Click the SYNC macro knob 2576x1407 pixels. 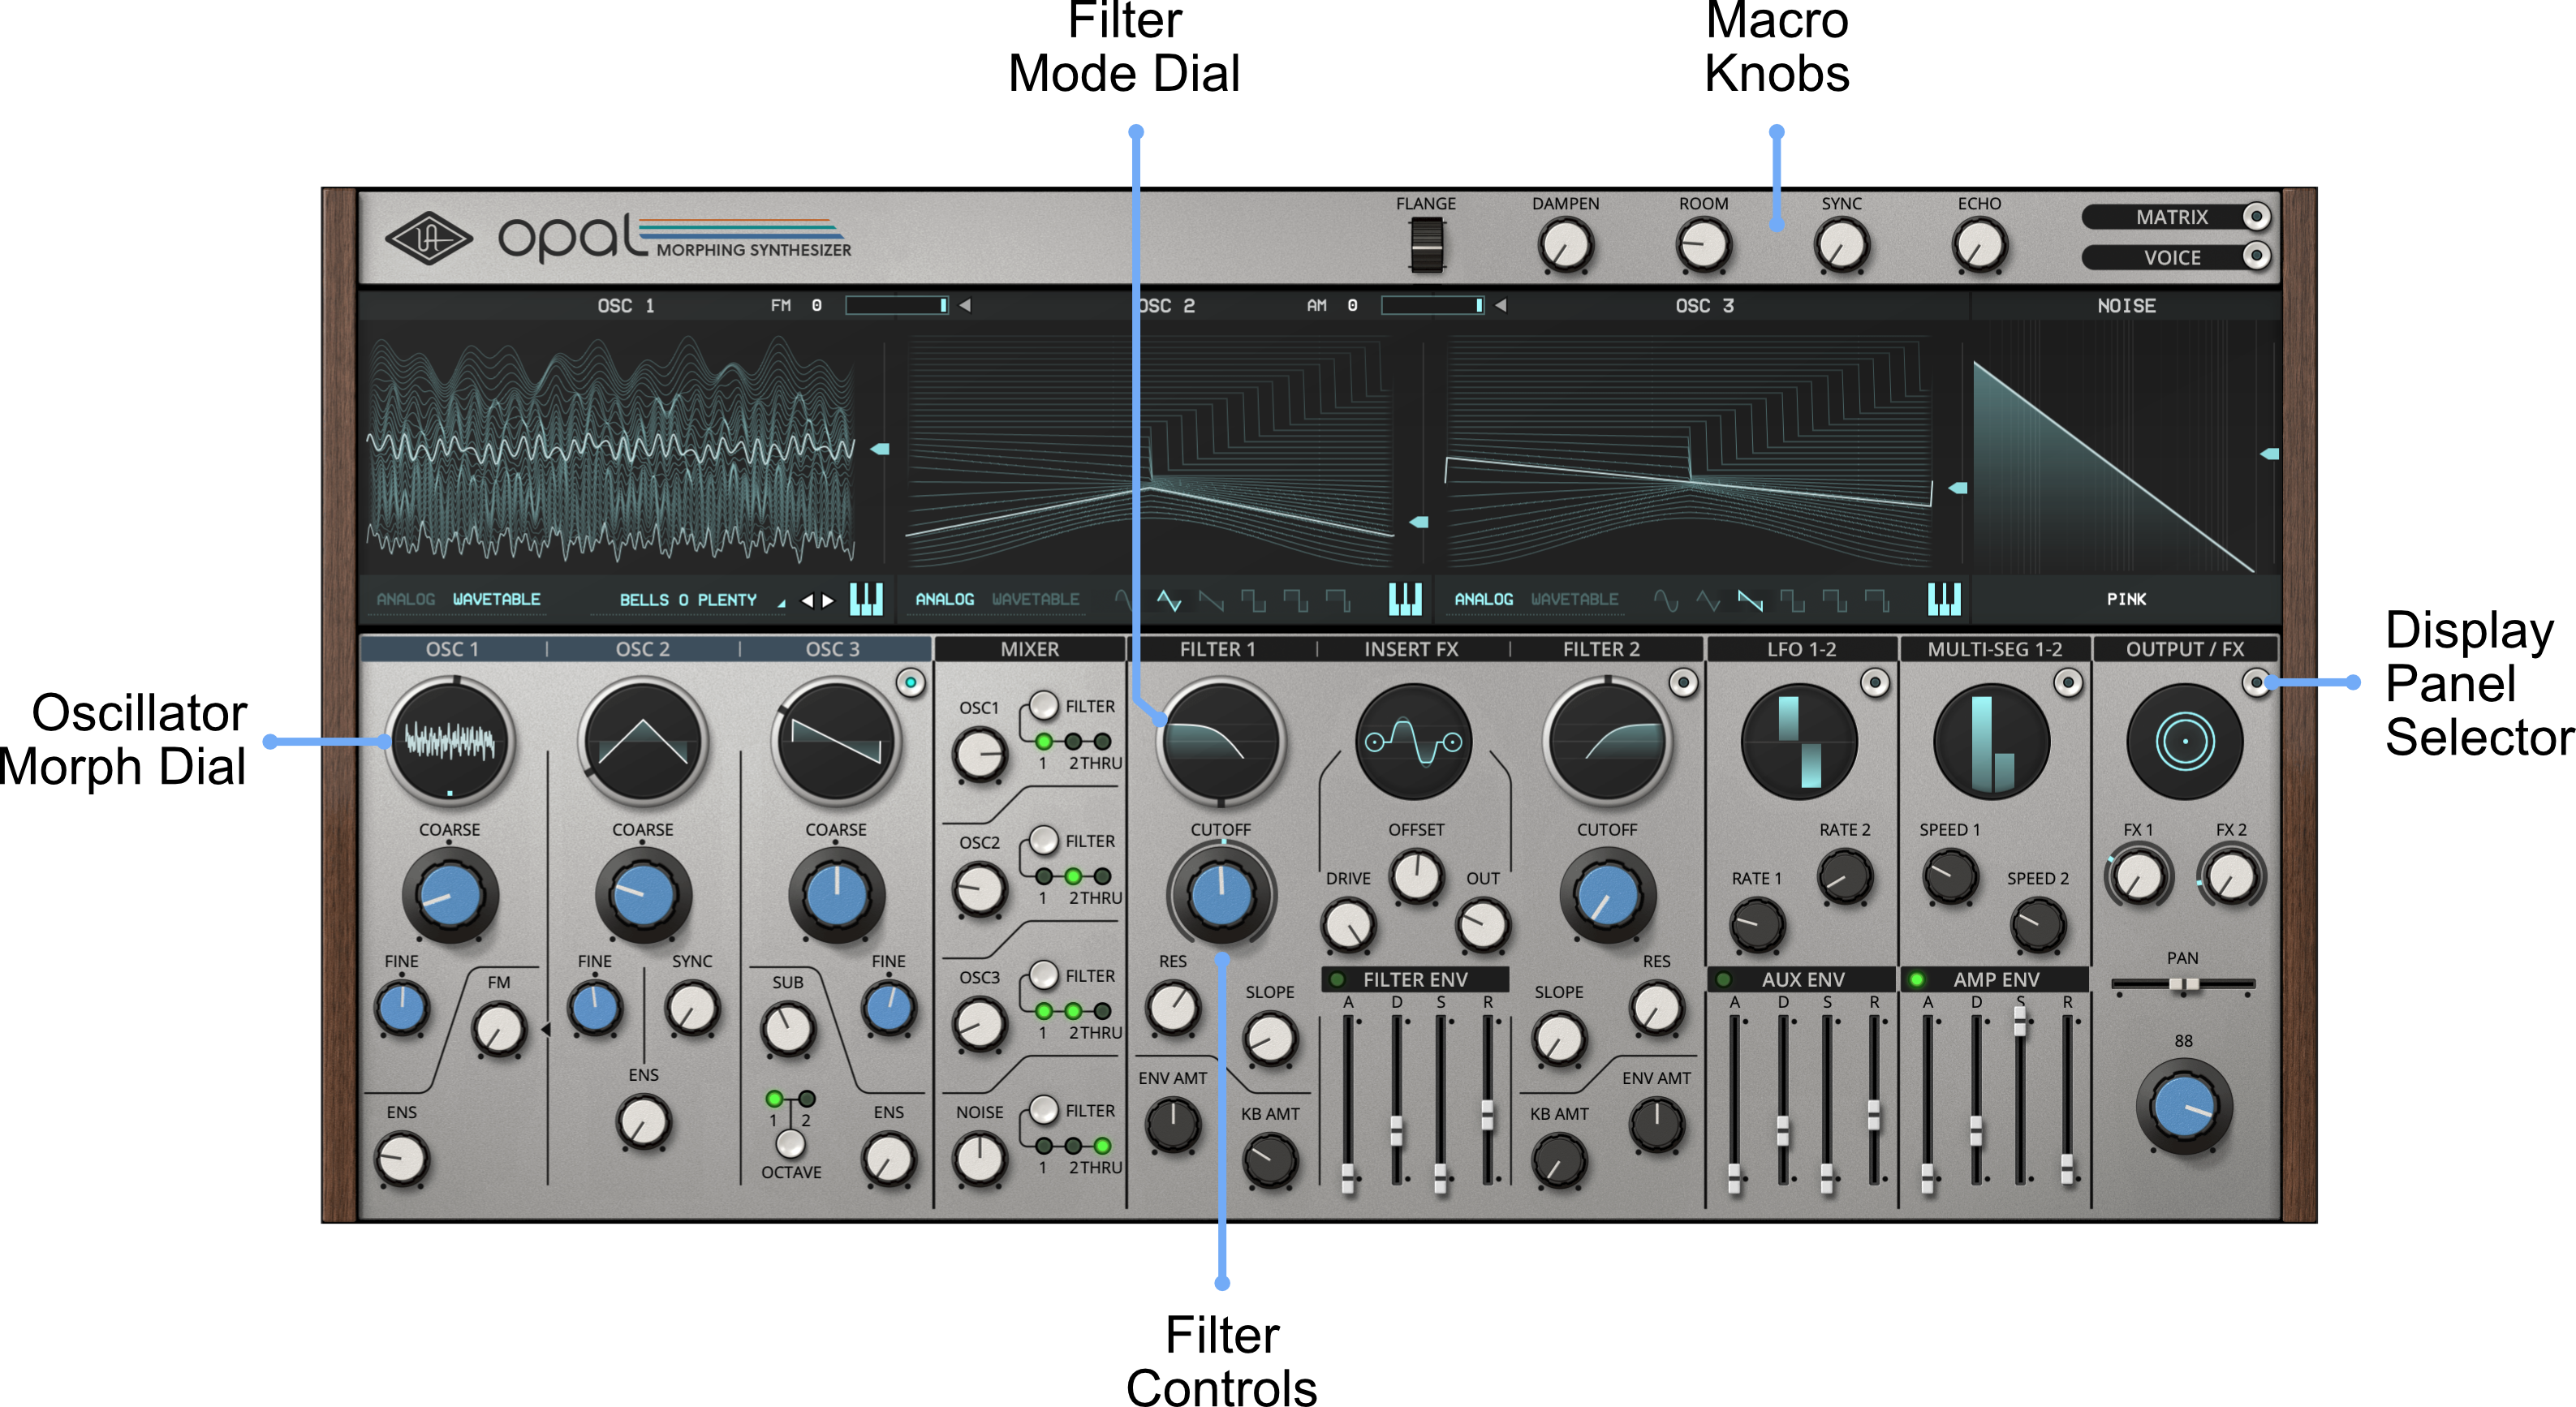(x=1842, y=246)
